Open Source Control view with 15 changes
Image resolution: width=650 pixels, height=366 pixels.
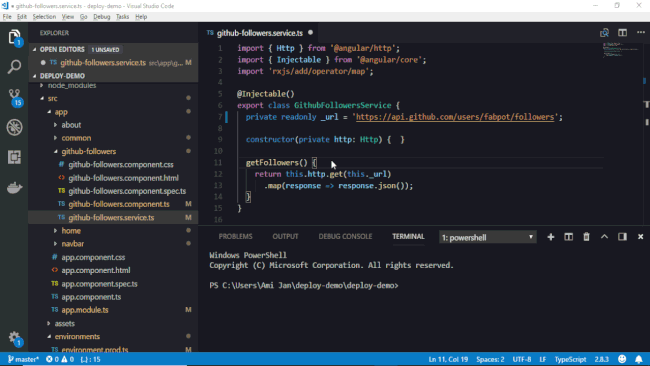coord(15,97)
